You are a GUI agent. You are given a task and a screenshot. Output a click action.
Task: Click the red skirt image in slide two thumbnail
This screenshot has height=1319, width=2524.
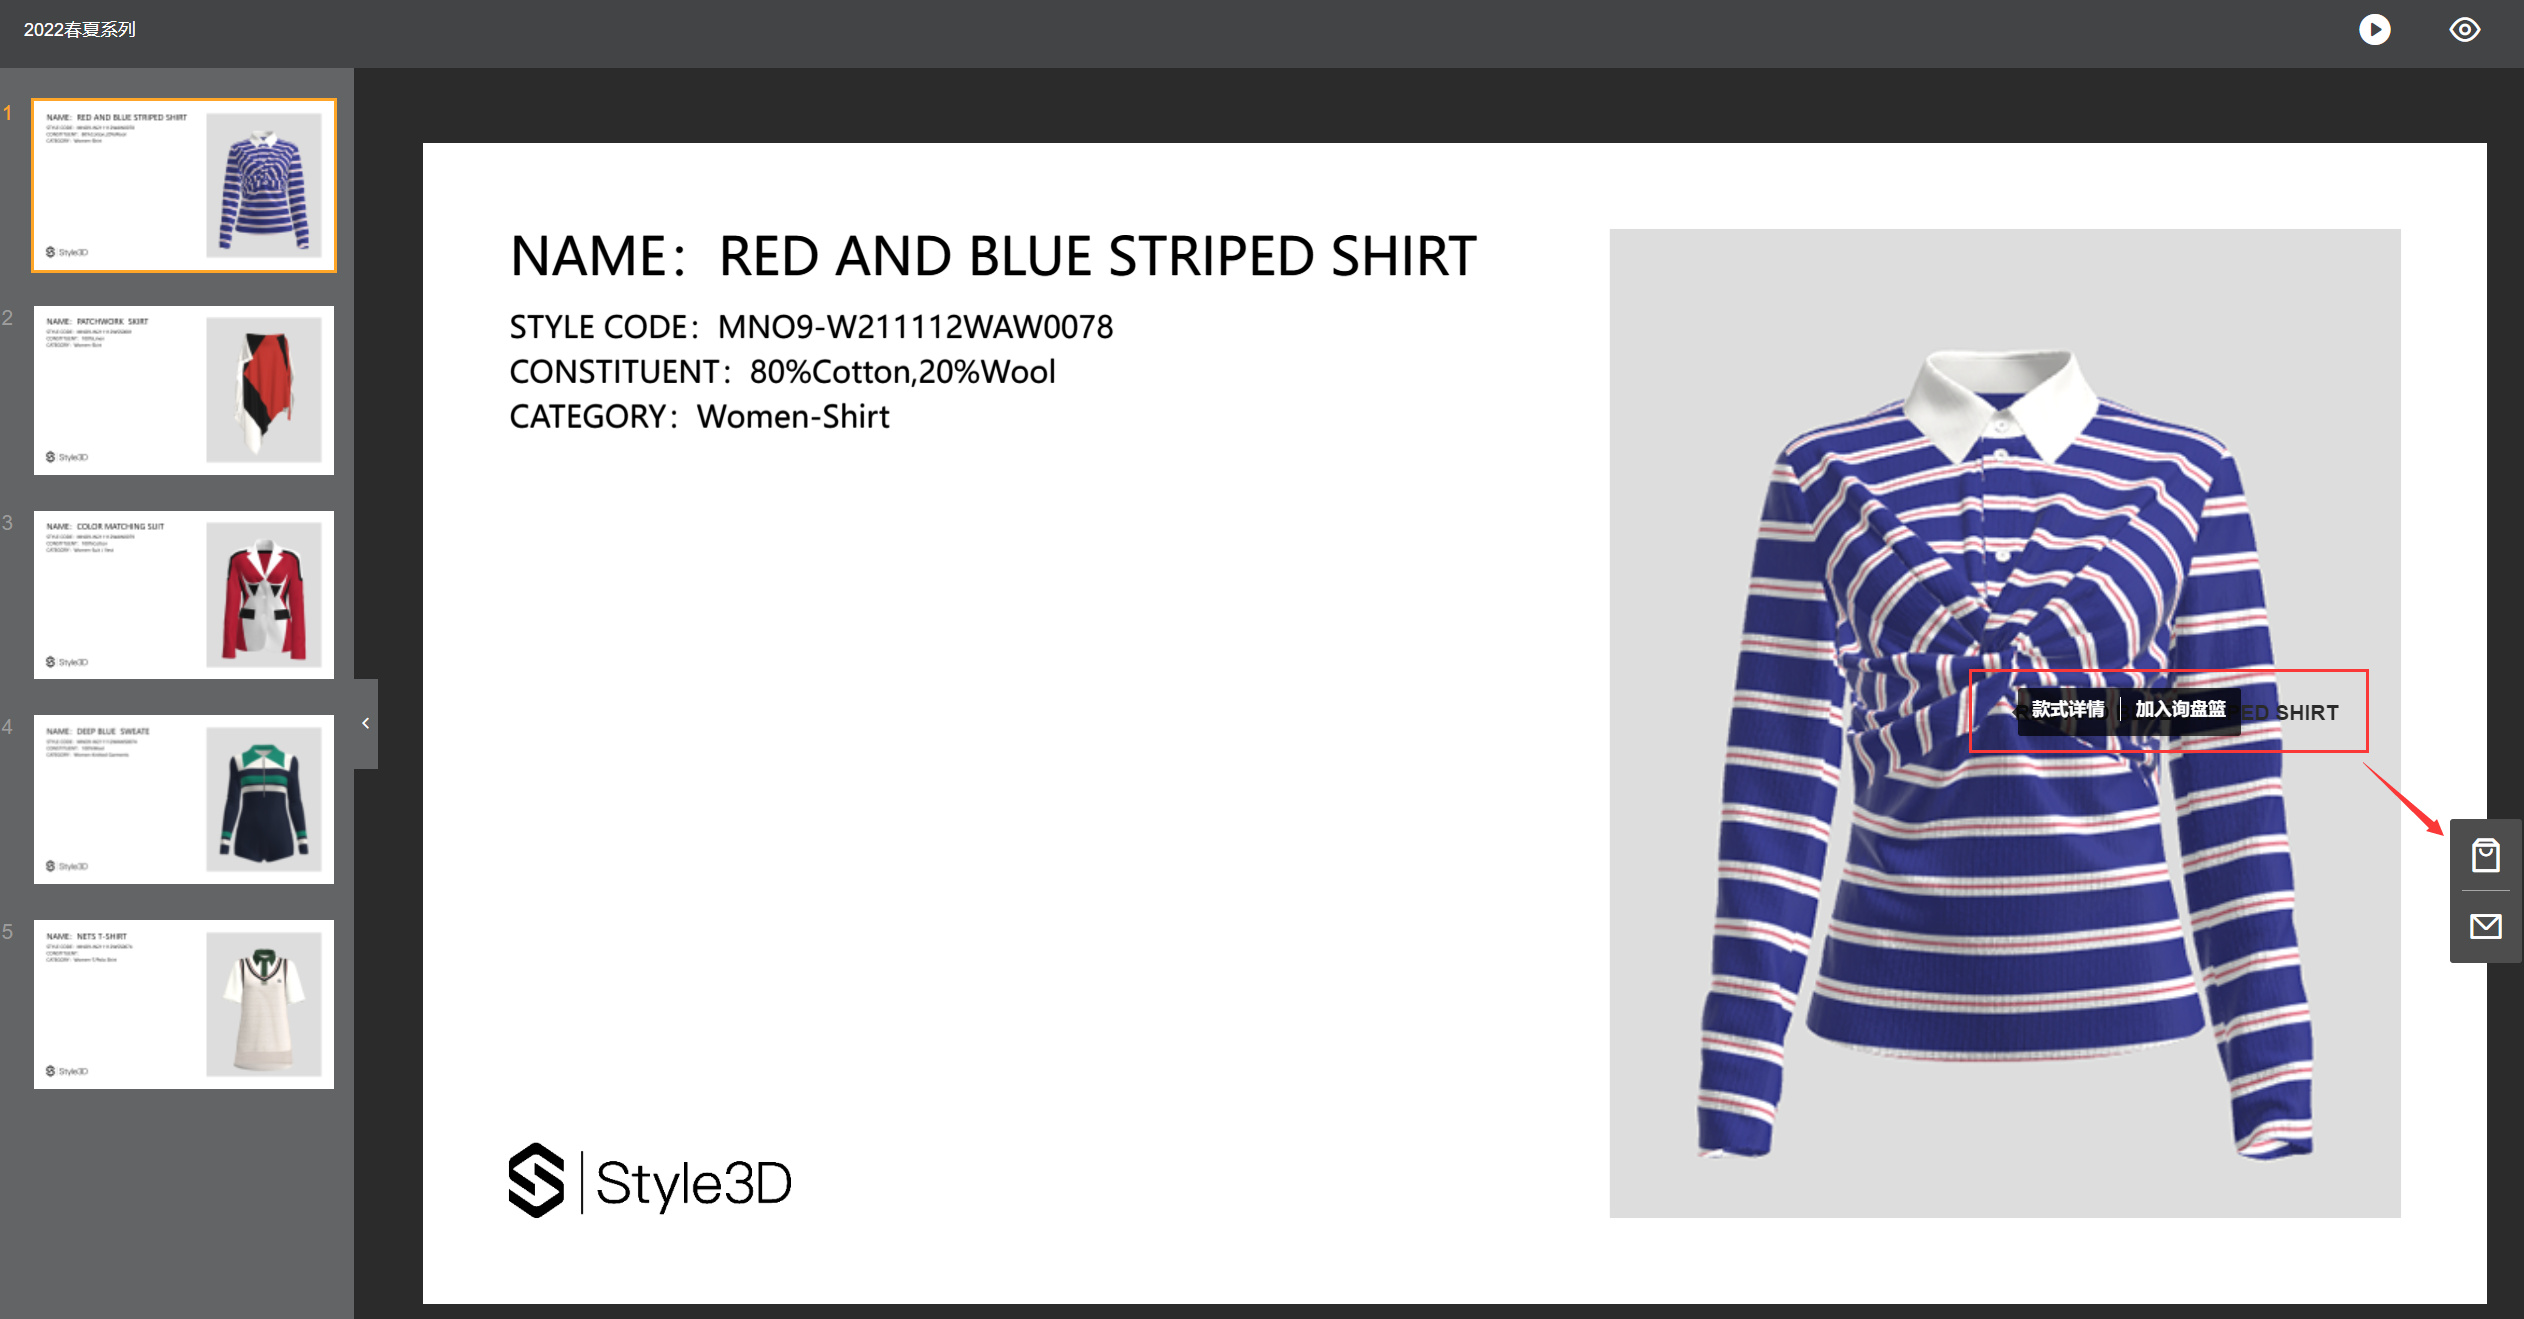click(x=264, y=391)
